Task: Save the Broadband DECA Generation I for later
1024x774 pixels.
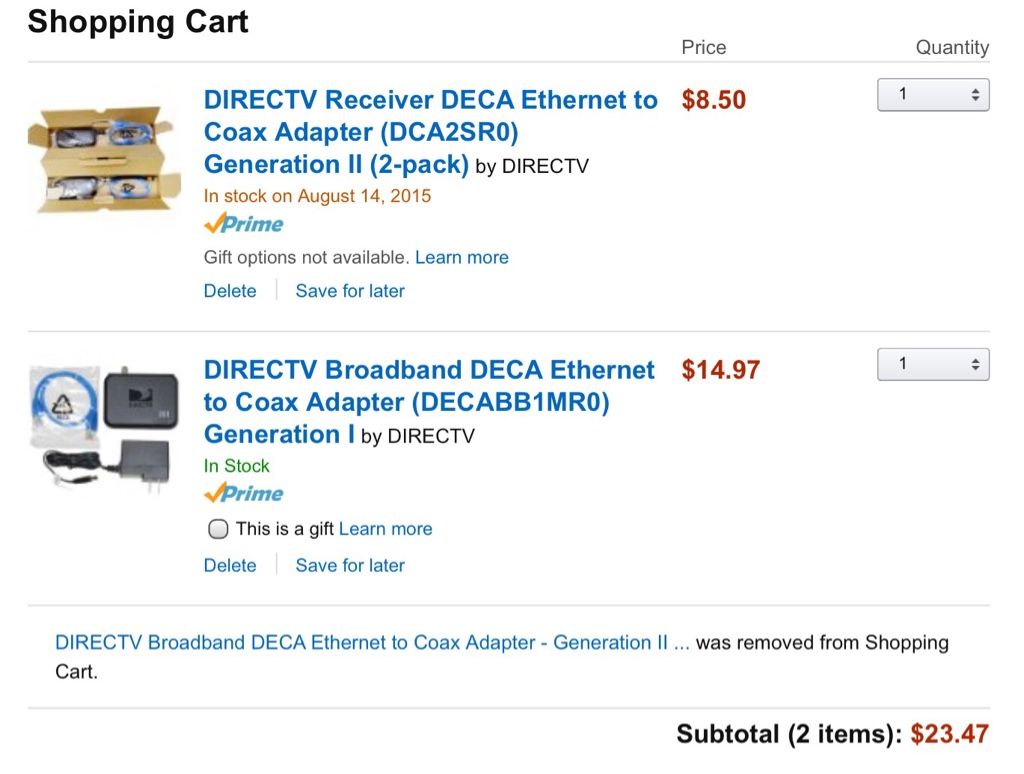Action: [350, 565]
